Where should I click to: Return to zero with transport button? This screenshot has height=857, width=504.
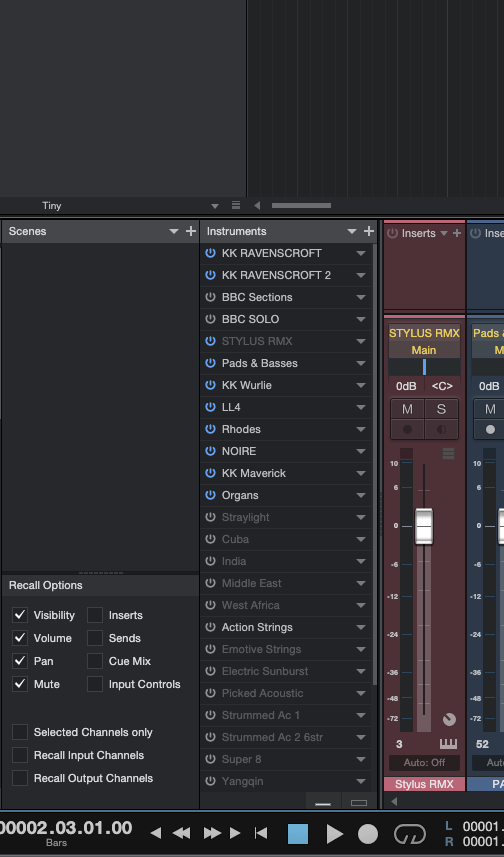coord(261,833)
